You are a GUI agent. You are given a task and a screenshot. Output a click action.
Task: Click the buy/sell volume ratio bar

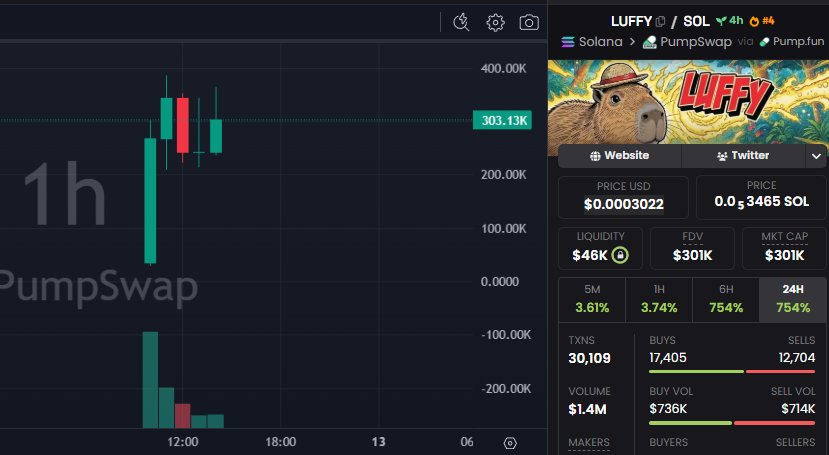click(x=732, y=423)
